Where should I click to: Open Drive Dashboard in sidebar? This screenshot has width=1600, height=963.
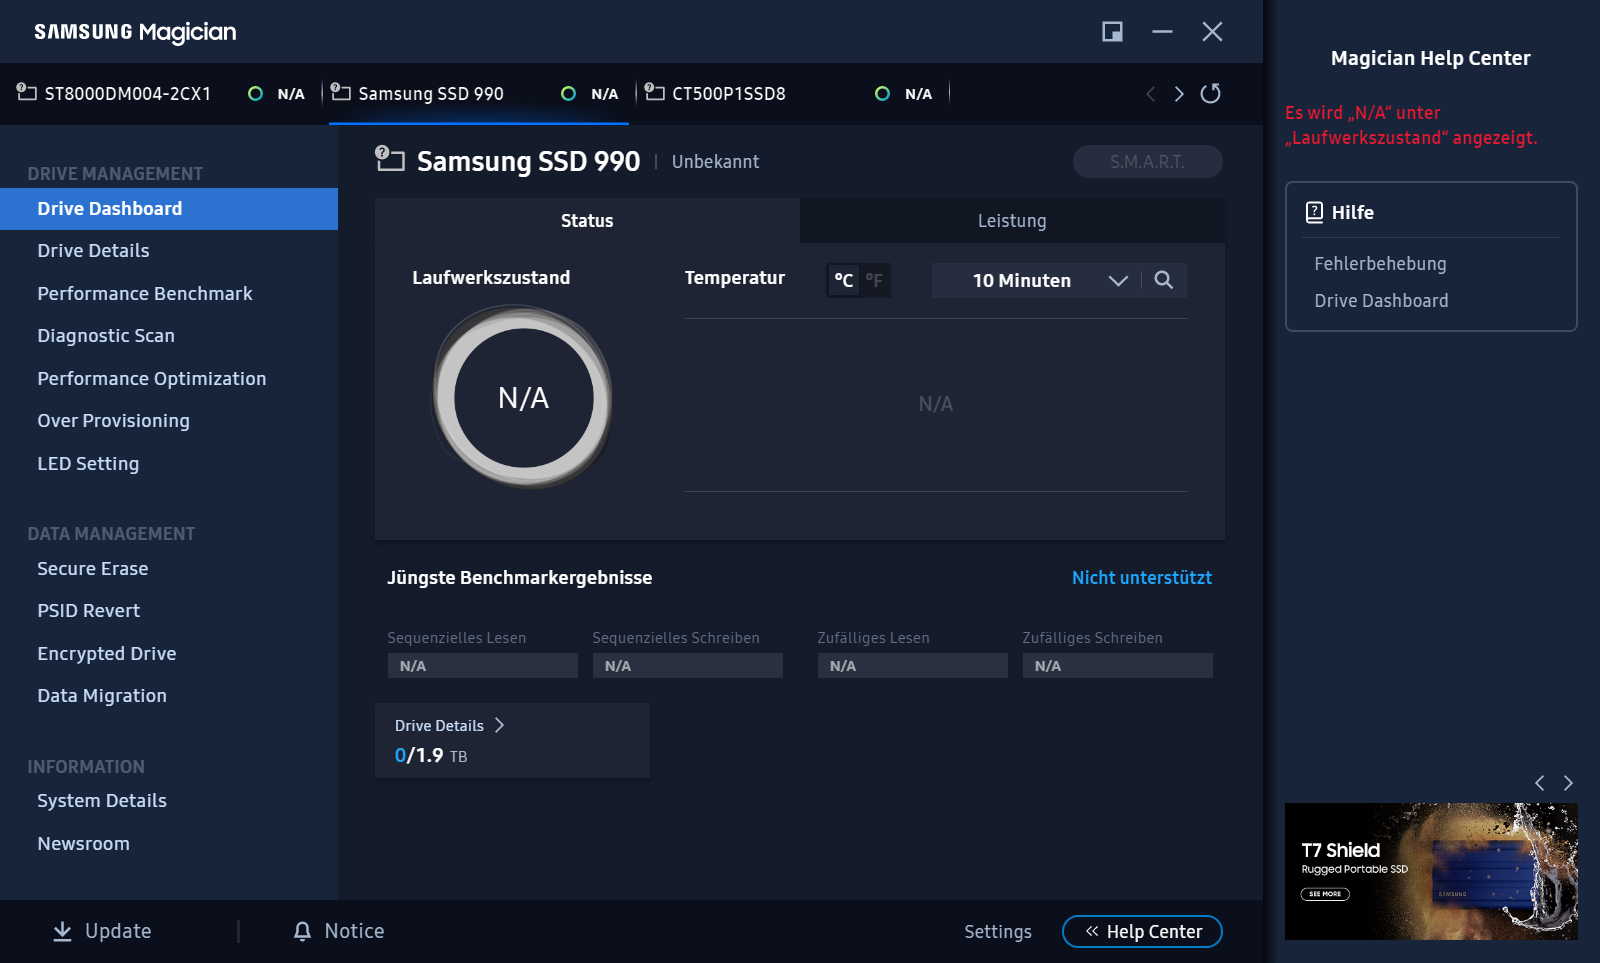[x=169, y=209]
